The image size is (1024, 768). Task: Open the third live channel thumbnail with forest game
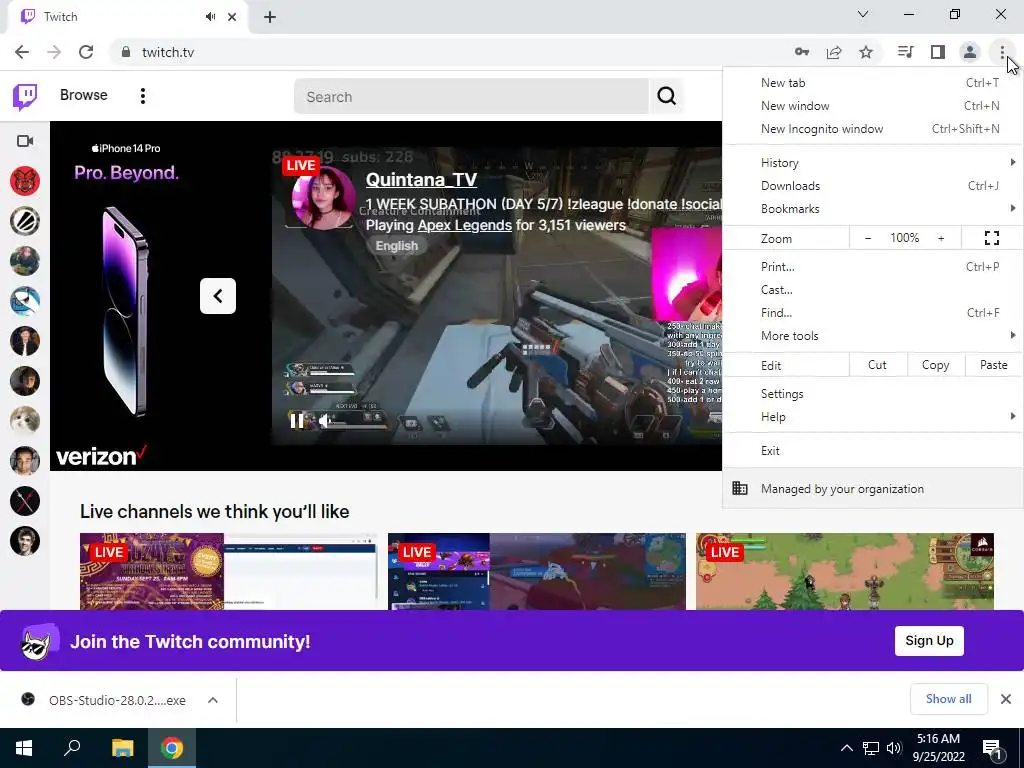point(844,571)
